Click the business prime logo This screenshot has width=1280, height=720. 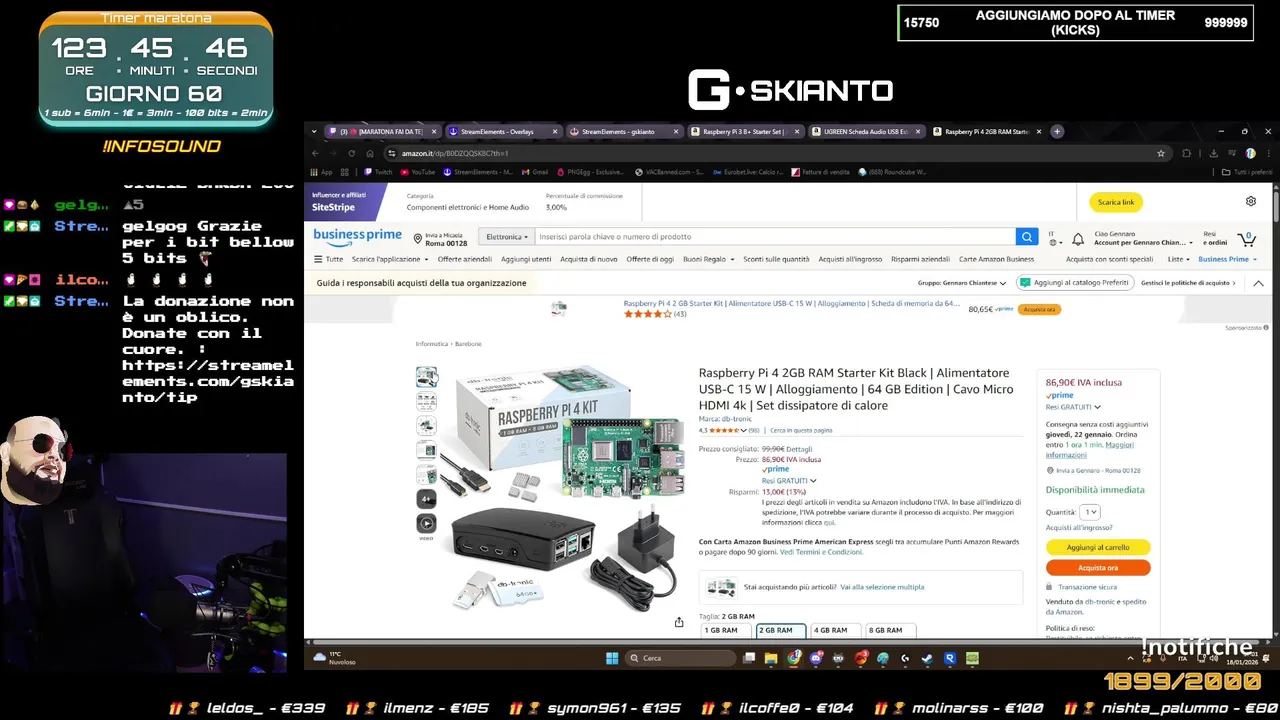coord(357,236)
